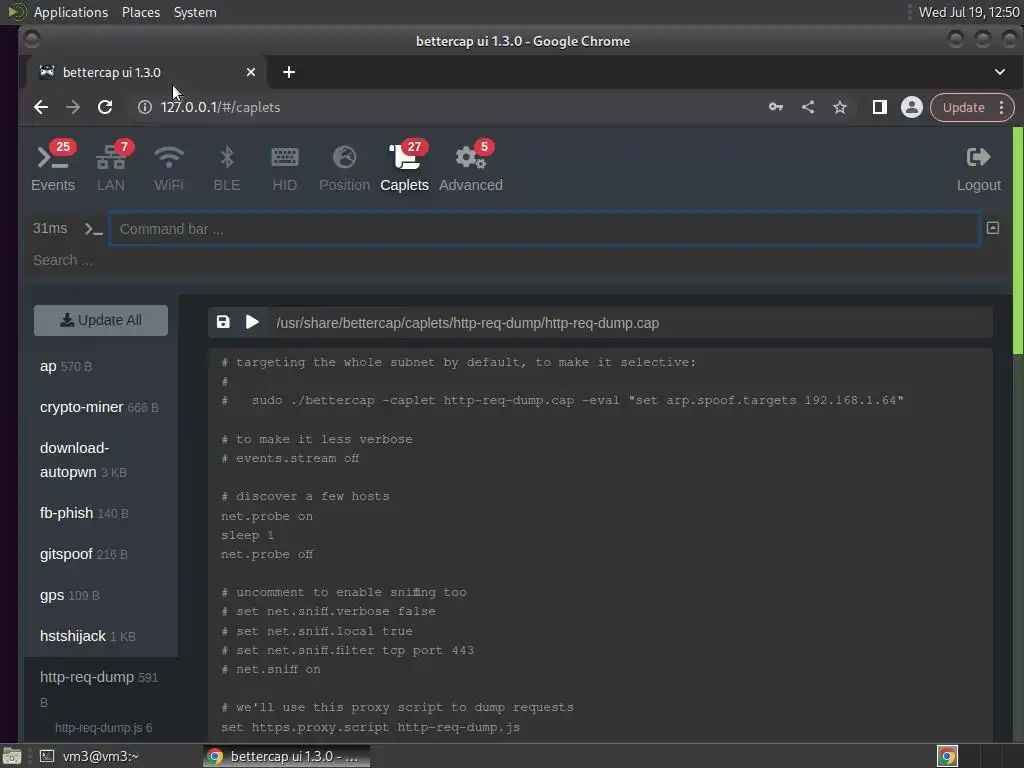Click the browser forward arrow
This screenshot has width=1024, height=768.
[73, 107]
